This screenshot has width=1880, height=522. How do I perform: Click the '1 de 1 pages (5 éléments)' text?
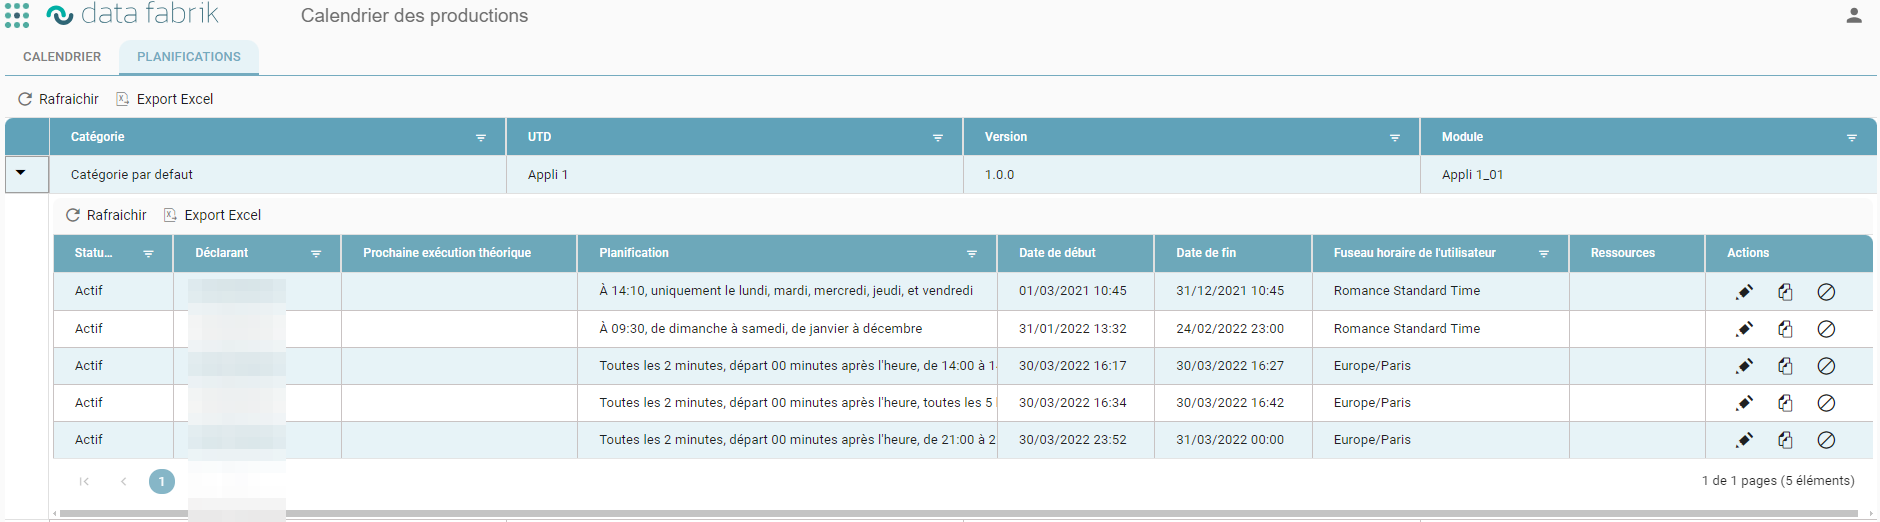[1778, 481]
